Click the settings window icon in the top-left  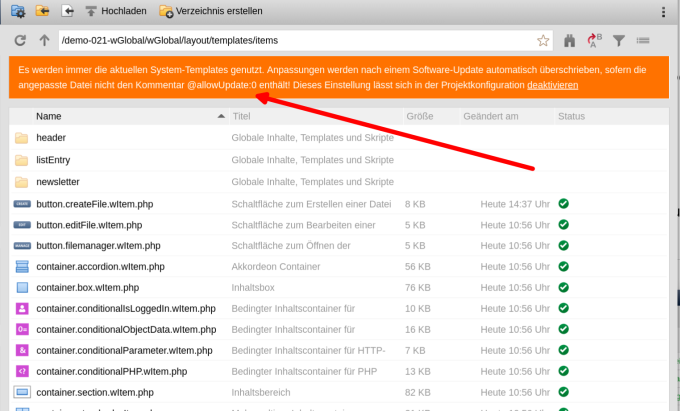(x=17, y=11)
